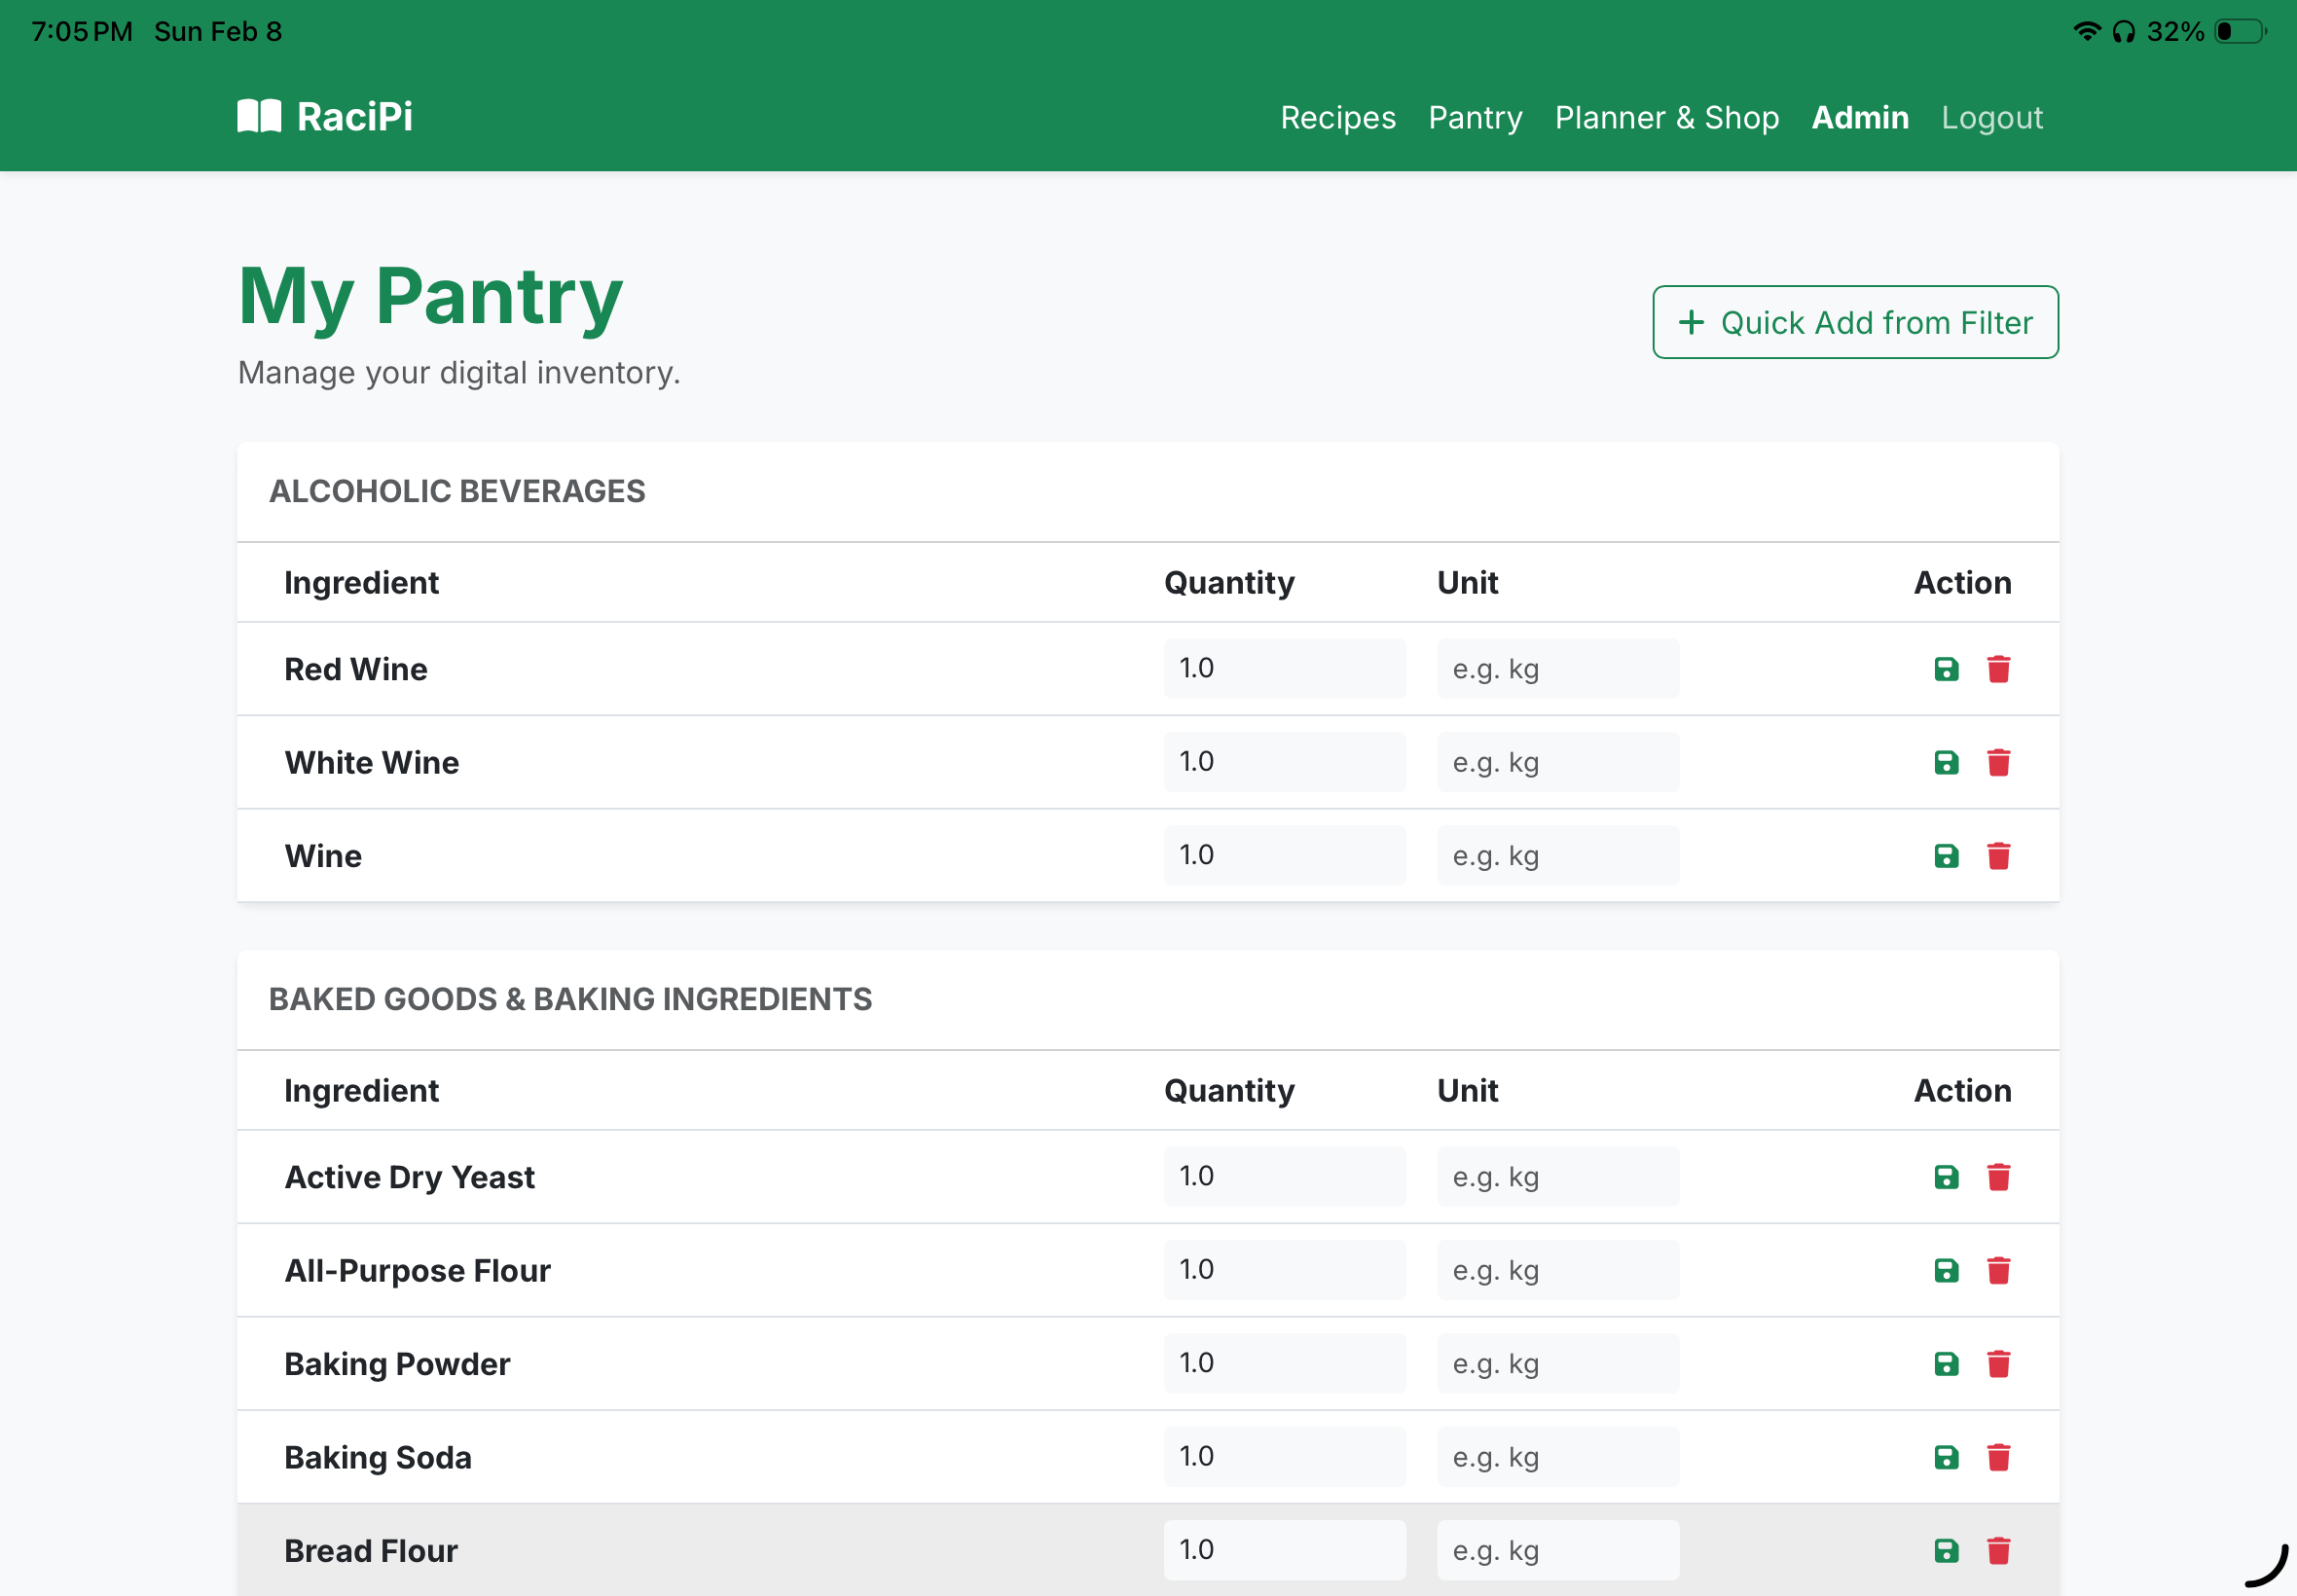Viewport: 2297px width, 1596px height.
Task: Save the Red Wine row
Action: point(1945,669)
